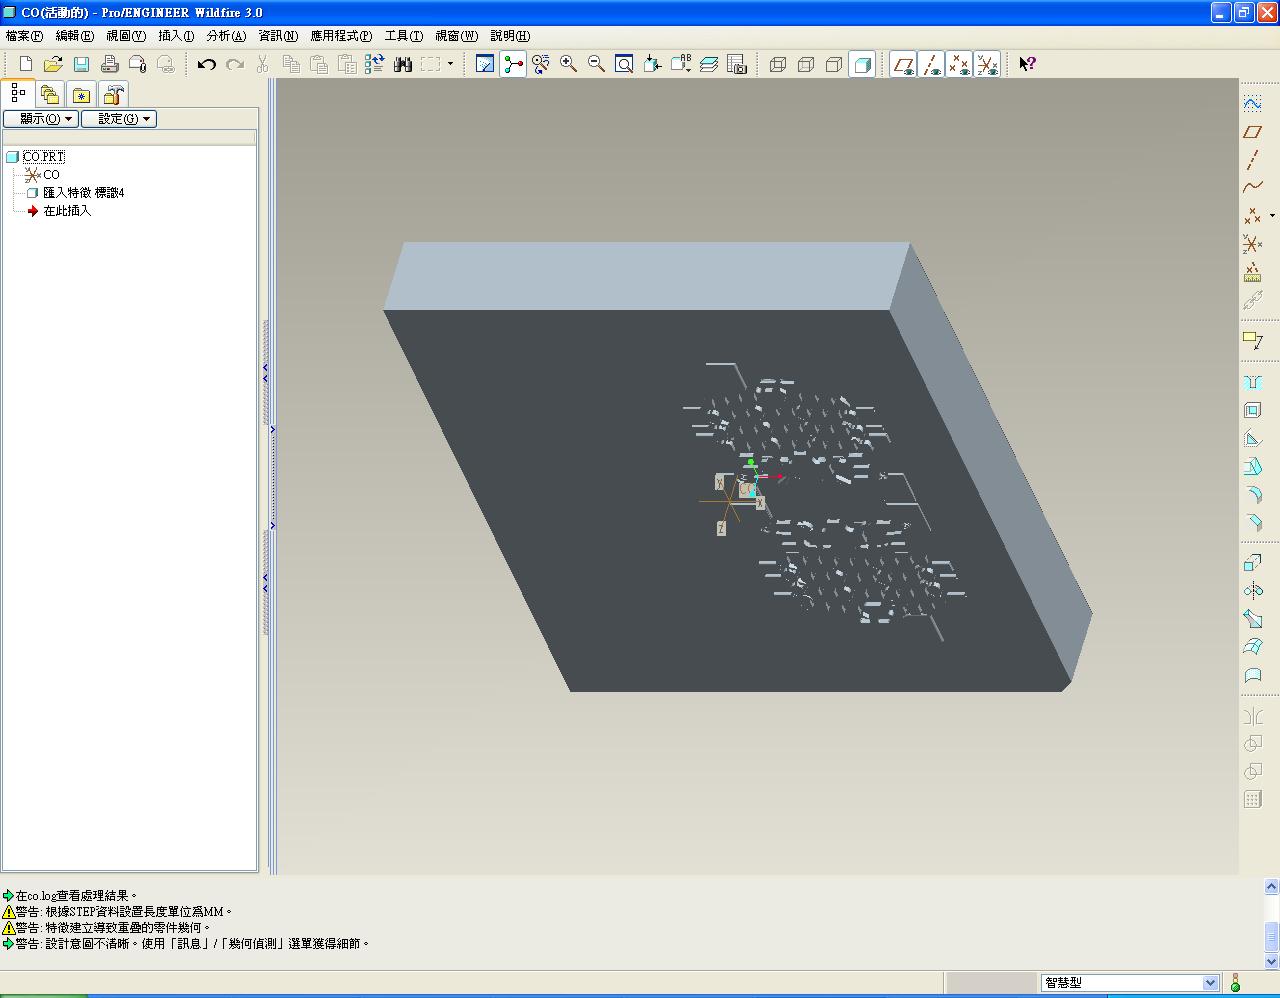Select the 在此插入 insert marker
The image size is (1280, 998).
(67, 211)
